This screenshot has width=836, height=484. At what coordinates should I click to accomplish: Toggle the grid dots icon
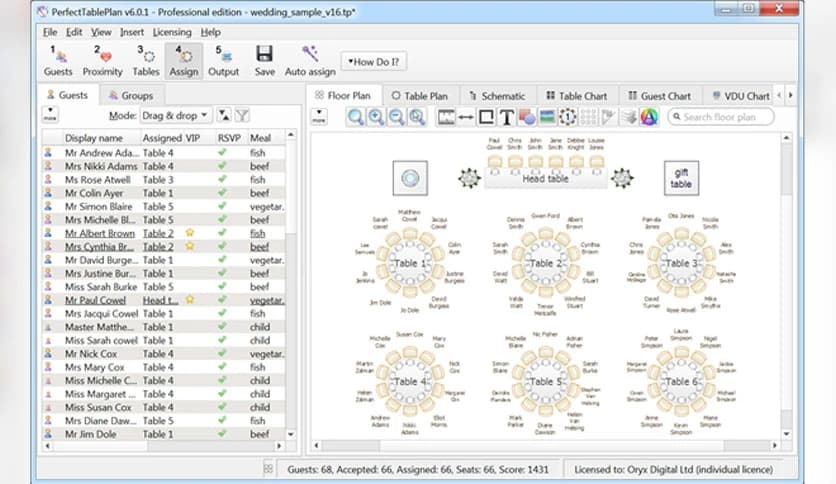point(588,117)
